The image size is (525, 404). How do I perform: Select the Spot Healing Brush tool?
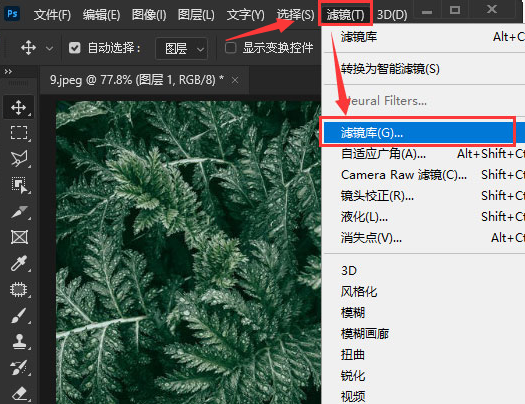[18, 290]
